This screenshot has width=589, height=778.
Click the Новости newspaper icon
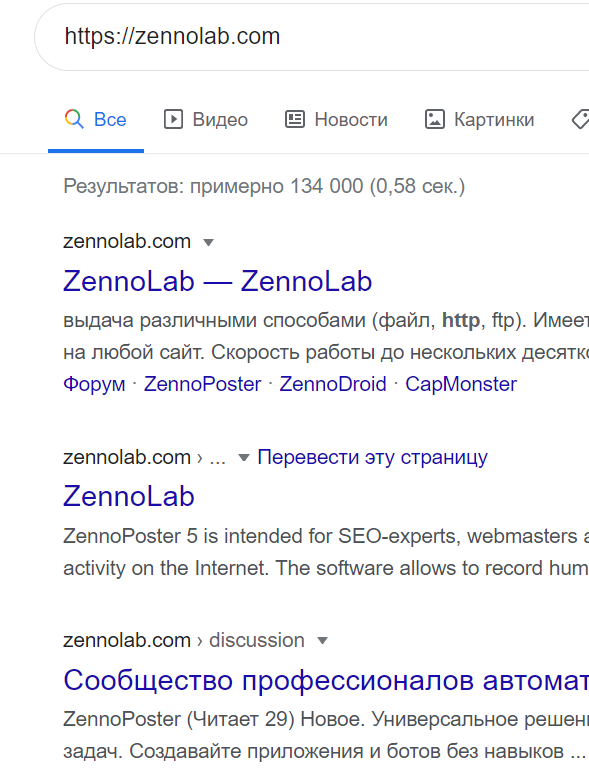pos(295,120)
